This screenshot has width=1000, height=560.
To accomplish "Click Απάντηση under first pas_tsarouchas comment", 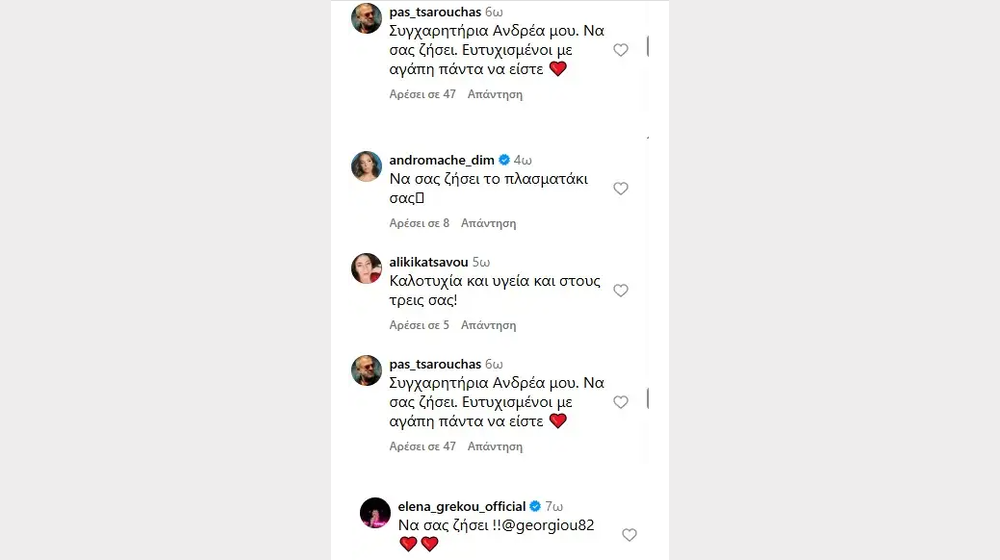I will [x=495, y=94].
